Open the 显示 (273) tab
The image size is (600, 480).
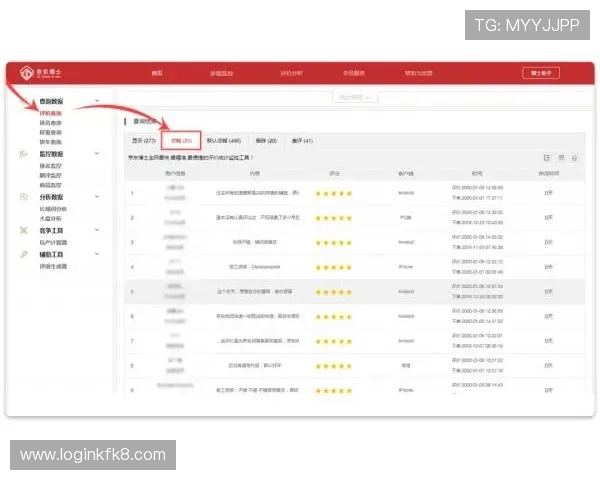click(x=144, y=140)
